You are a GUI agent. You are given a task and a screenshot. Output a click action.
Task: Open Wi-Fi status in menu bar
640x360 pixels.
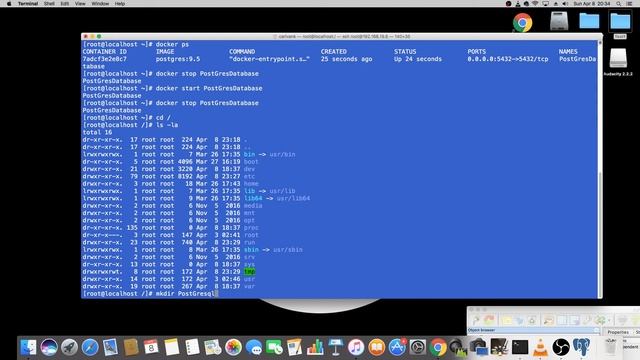pyautogui.click(x=535, y=3)
